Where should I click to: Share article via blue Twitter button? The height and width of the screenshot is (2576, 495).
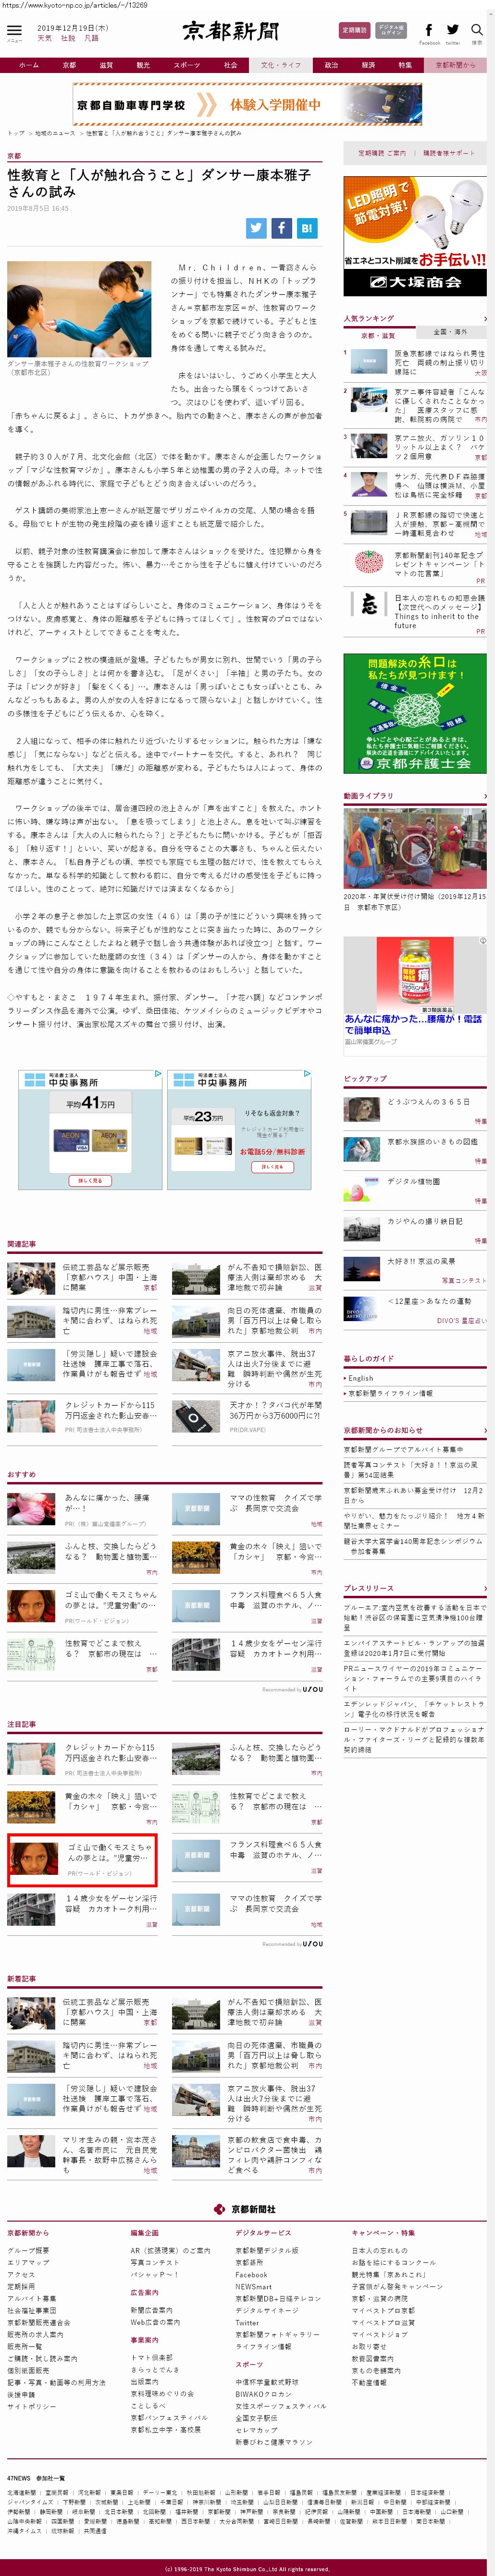click(256, 228)
